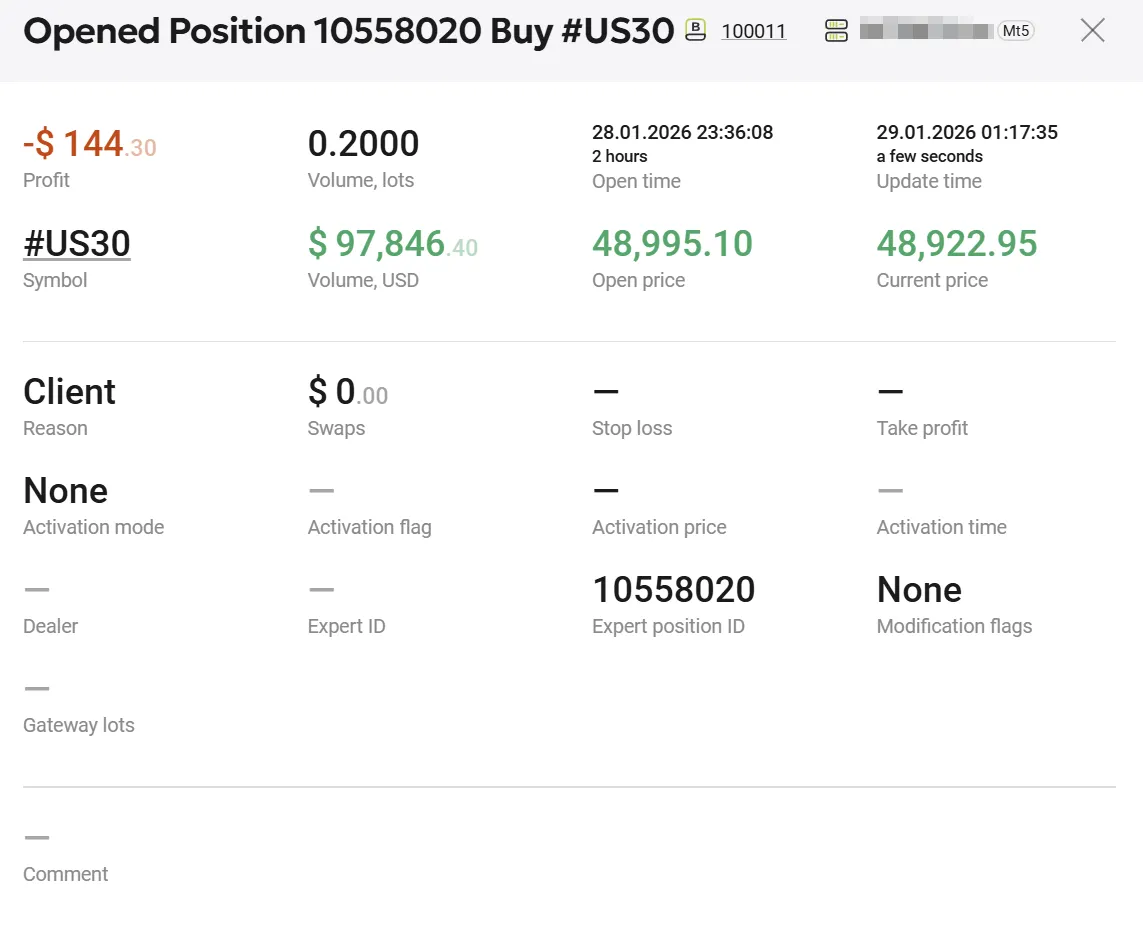Click the server icon in the header
This screenshot has height=940, width=1143.
836,31
